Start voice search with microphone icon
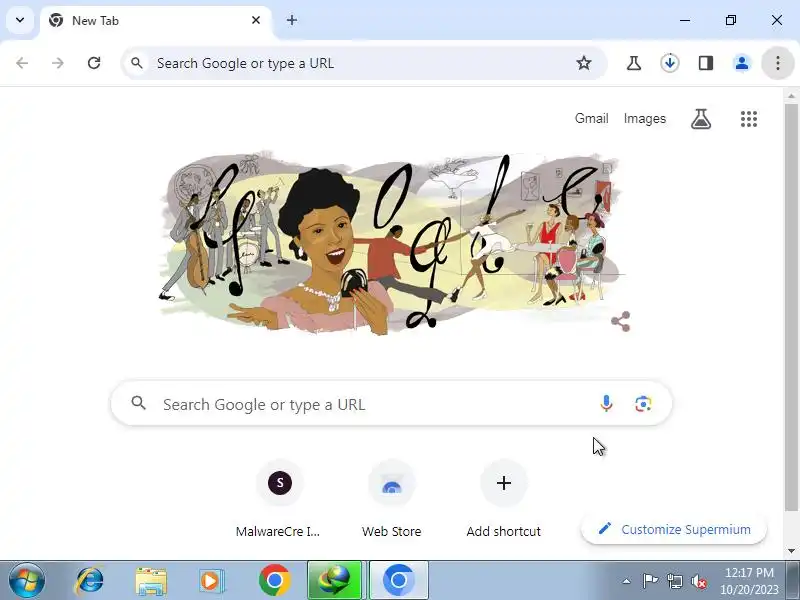Viewport: 800px width, 600px height. click(606, 404)
